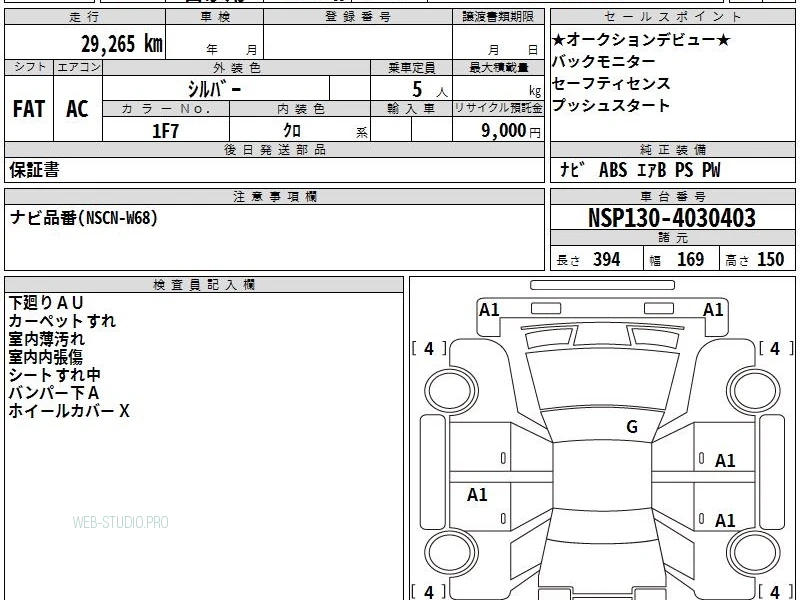The height and width of the screenshot is (600, 800).
Task: Select color number 1F7
Action: click(165, 131)
